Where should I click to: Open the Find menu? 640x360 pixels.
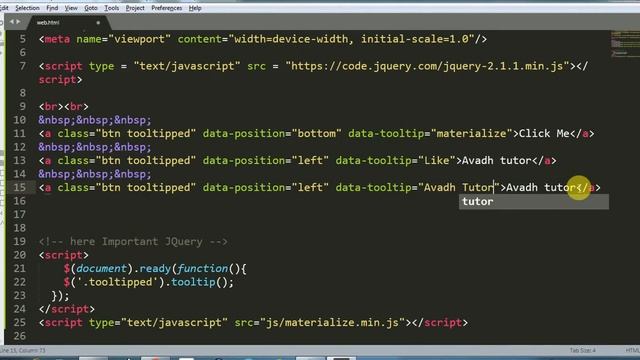(52, 8)
